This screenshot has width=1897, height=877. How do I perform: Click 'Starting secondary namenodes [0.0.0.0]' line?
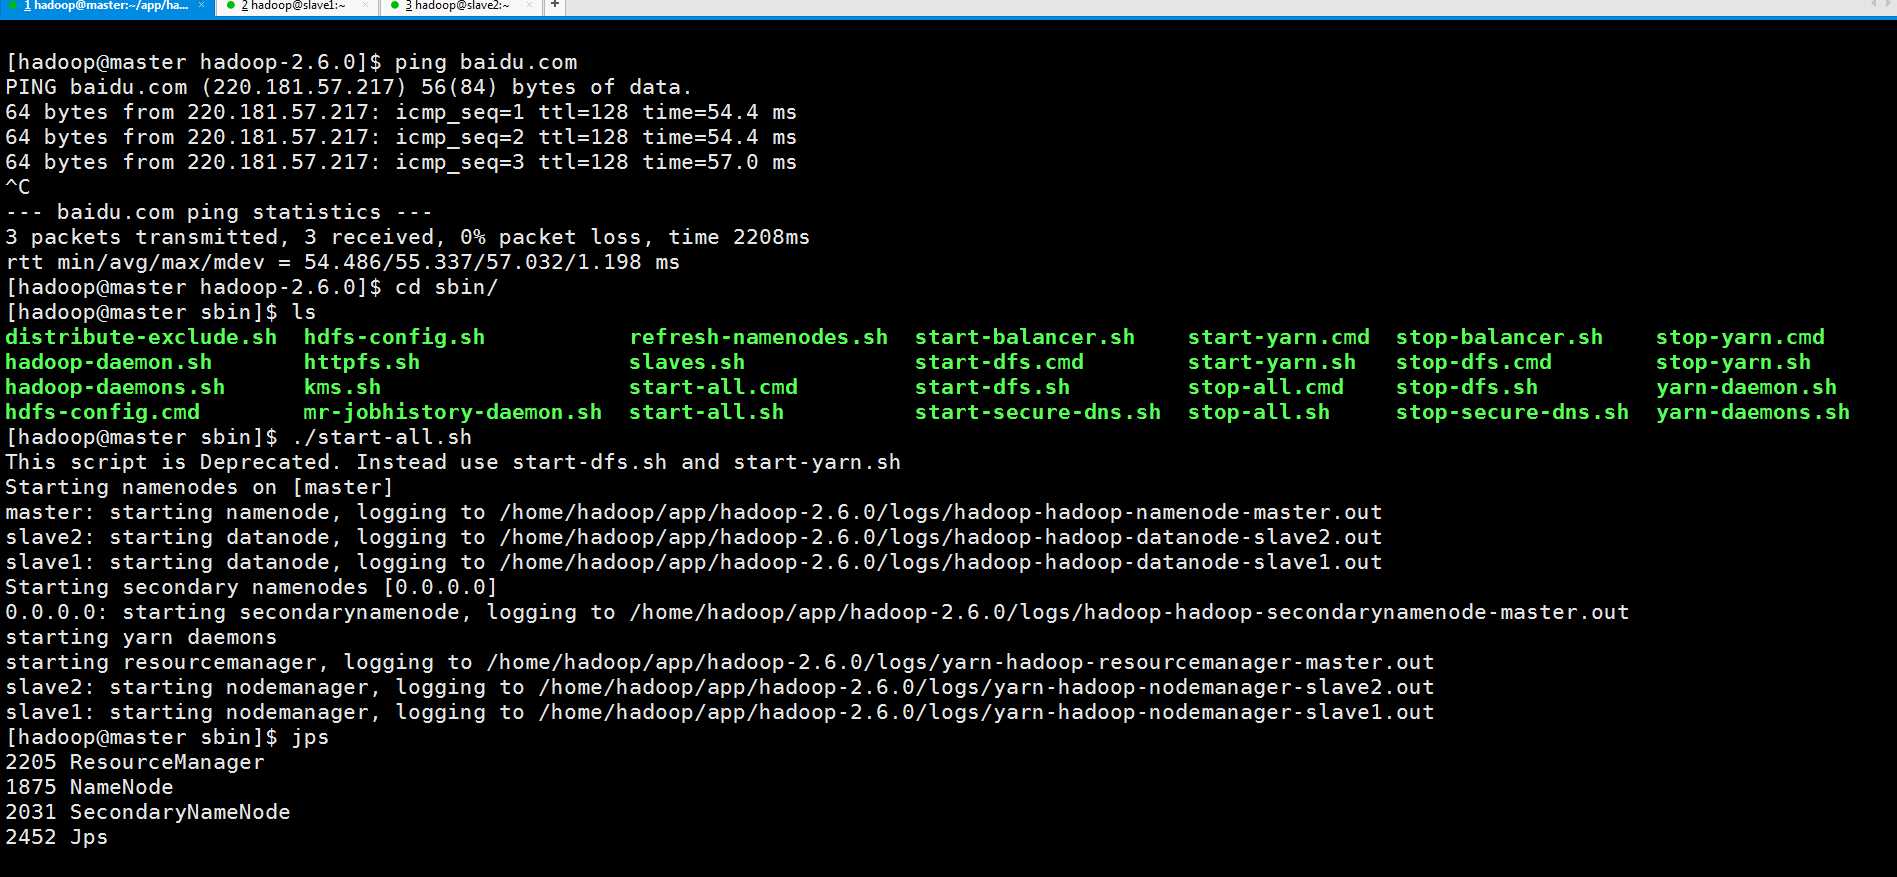251,587
